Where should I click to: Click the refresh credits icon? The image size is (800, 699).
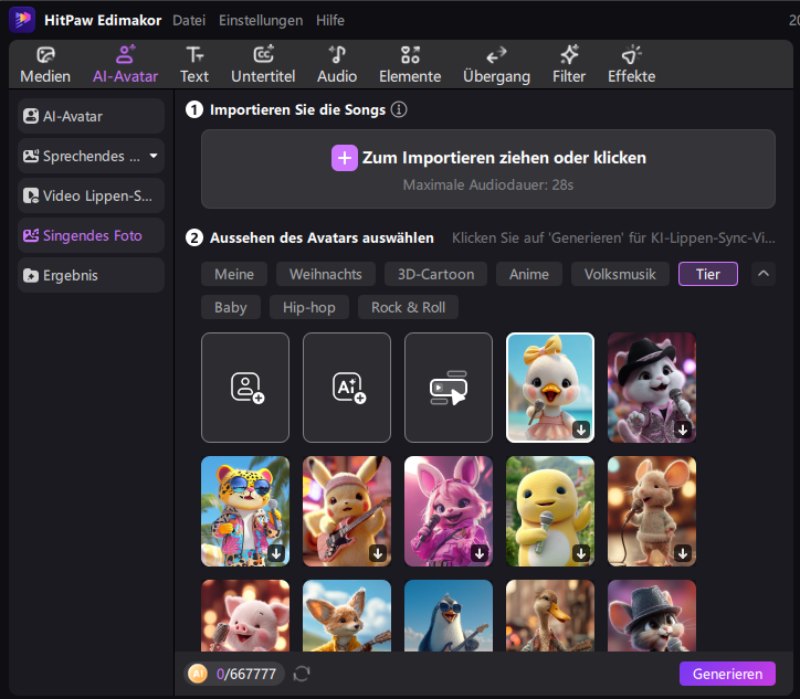302,674
